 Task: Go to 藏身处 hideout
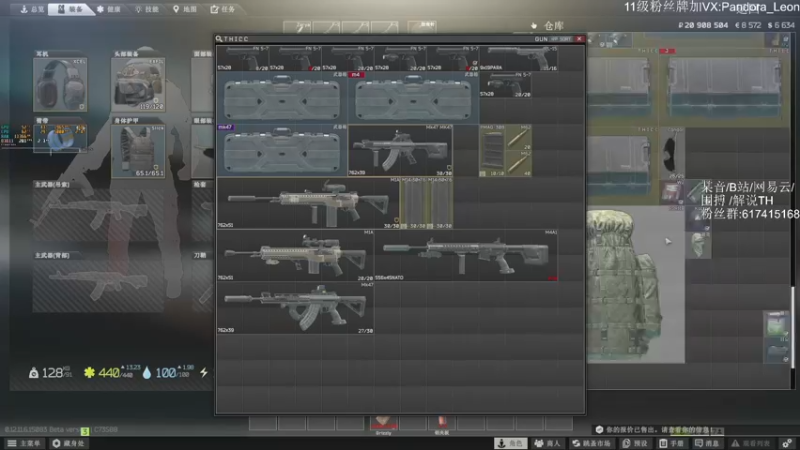click(69, 443)
